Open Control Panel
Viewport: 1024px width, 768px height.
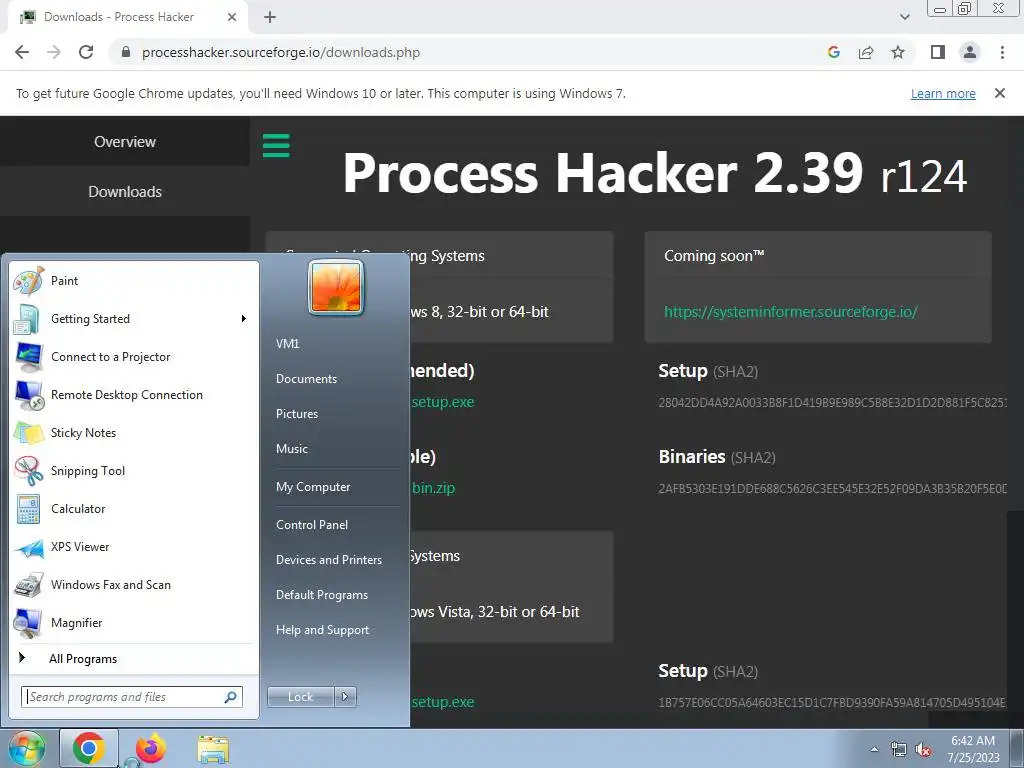(312, 525)
